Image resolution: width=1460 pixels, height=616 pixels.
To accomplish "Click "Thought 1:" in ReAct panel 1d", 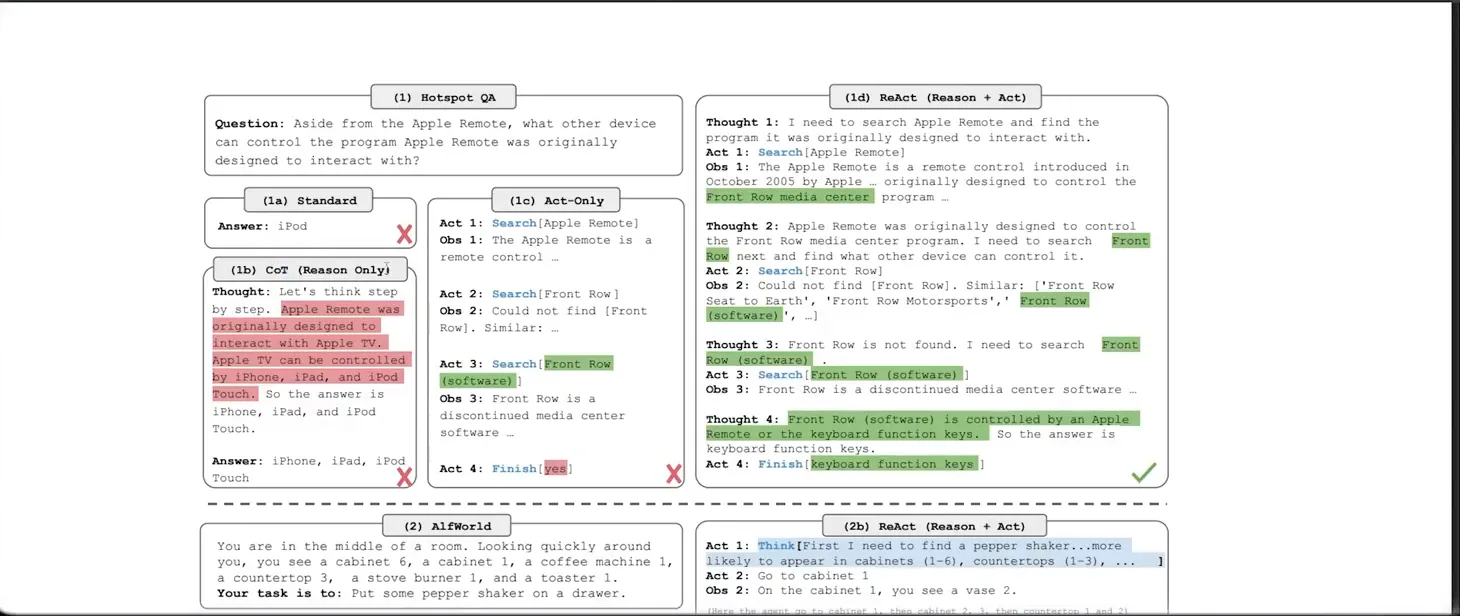I will (742, 123).
